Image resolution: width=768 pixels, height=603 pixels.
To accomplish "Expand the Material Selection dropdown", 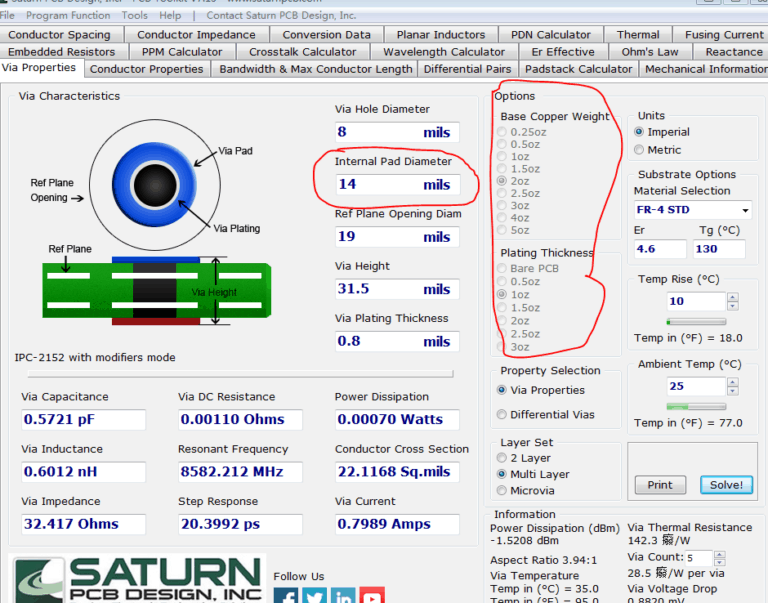I will click(x=745, y=210).
